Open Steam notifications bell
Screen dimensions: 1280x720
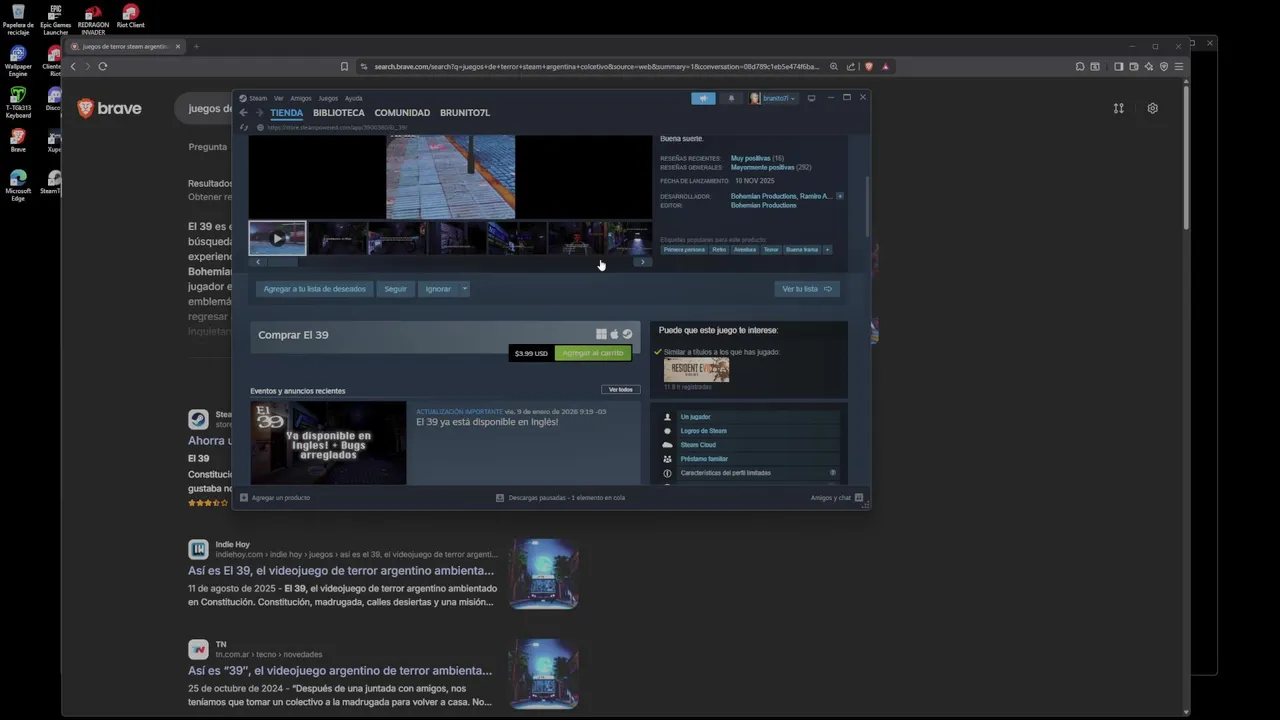click(731, 98)
